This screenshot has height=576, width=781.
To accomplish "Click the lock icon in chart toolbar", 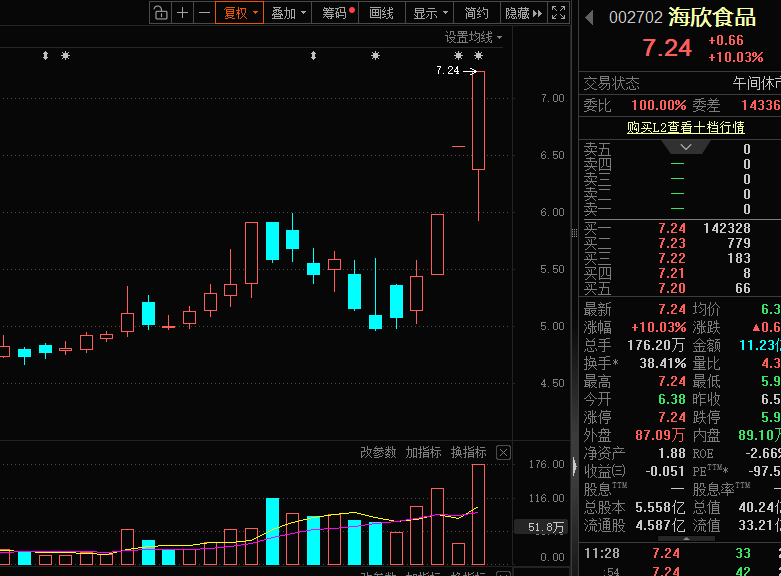I will coord(161,13).
